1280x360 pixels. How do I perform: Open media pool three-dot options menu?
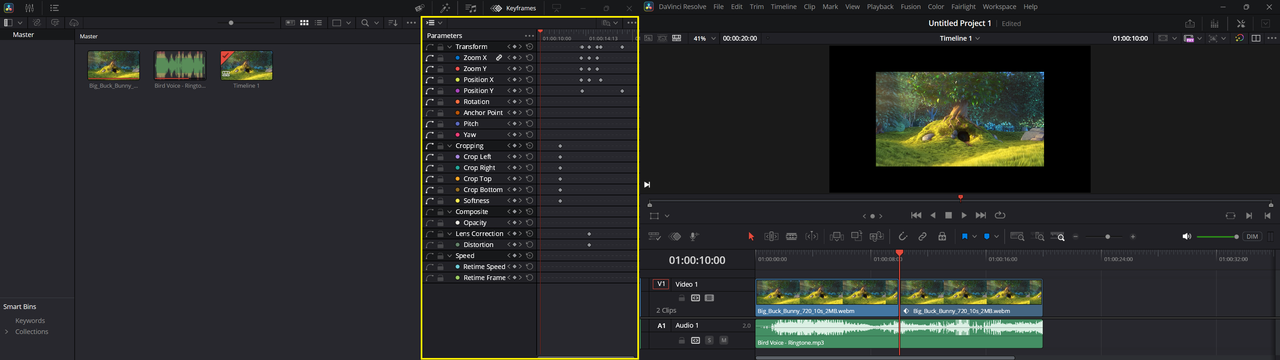pyautogui.click(x=411, y=22)
